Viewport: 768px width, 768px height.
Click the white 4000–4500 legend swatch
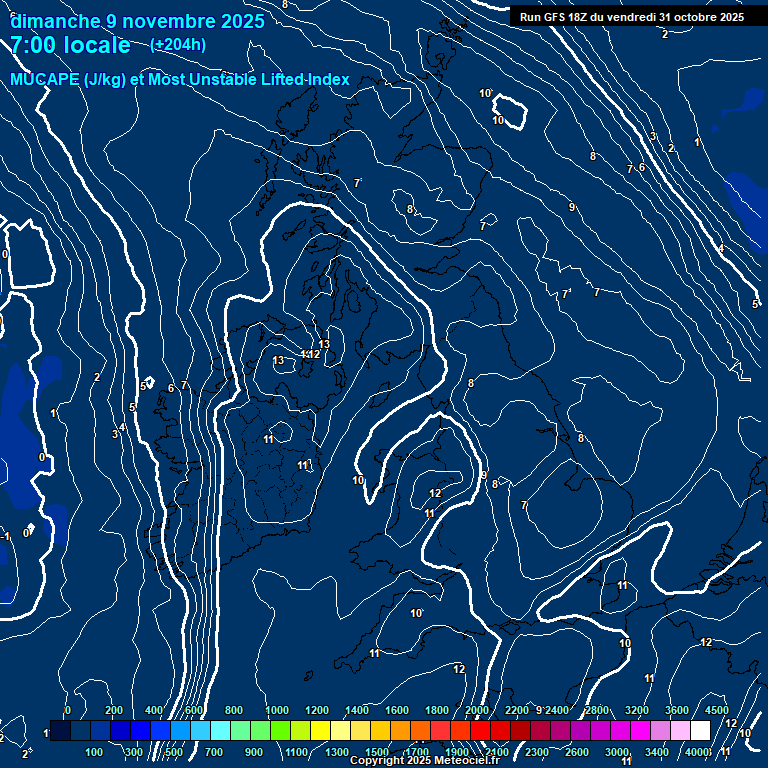(700, 730)
